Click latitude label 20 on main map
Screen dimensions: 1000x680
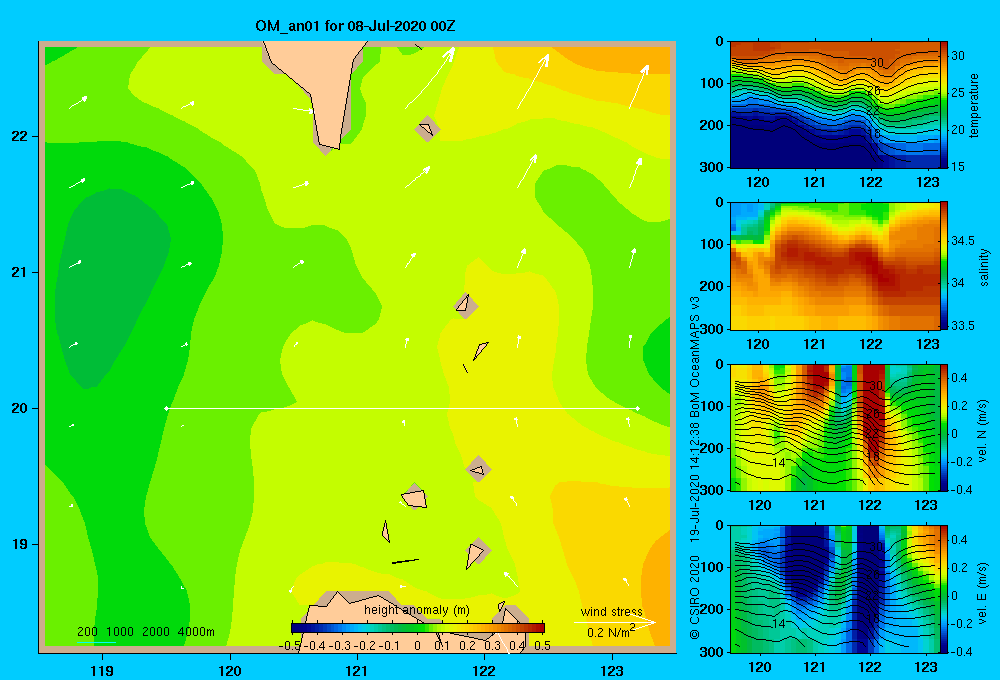pyautogui.click(x=19, y=408)
